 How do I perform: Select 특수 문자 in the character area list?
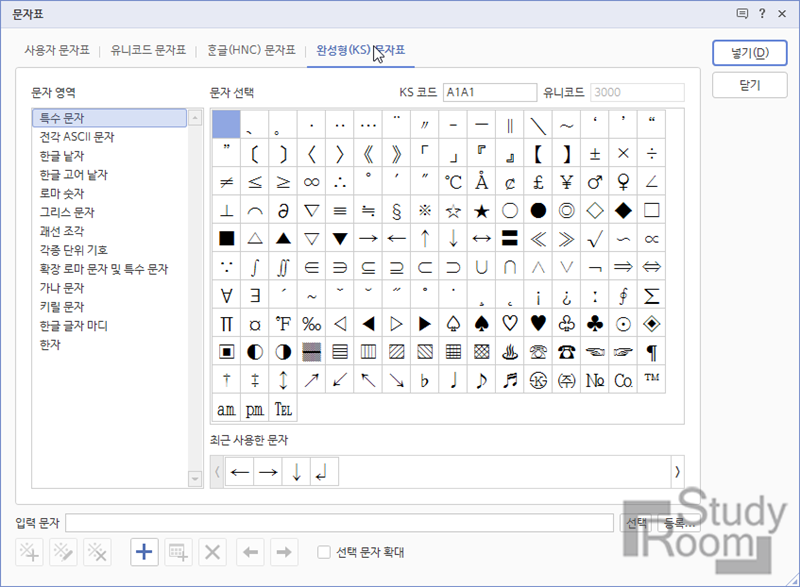(x=110, y=118)
